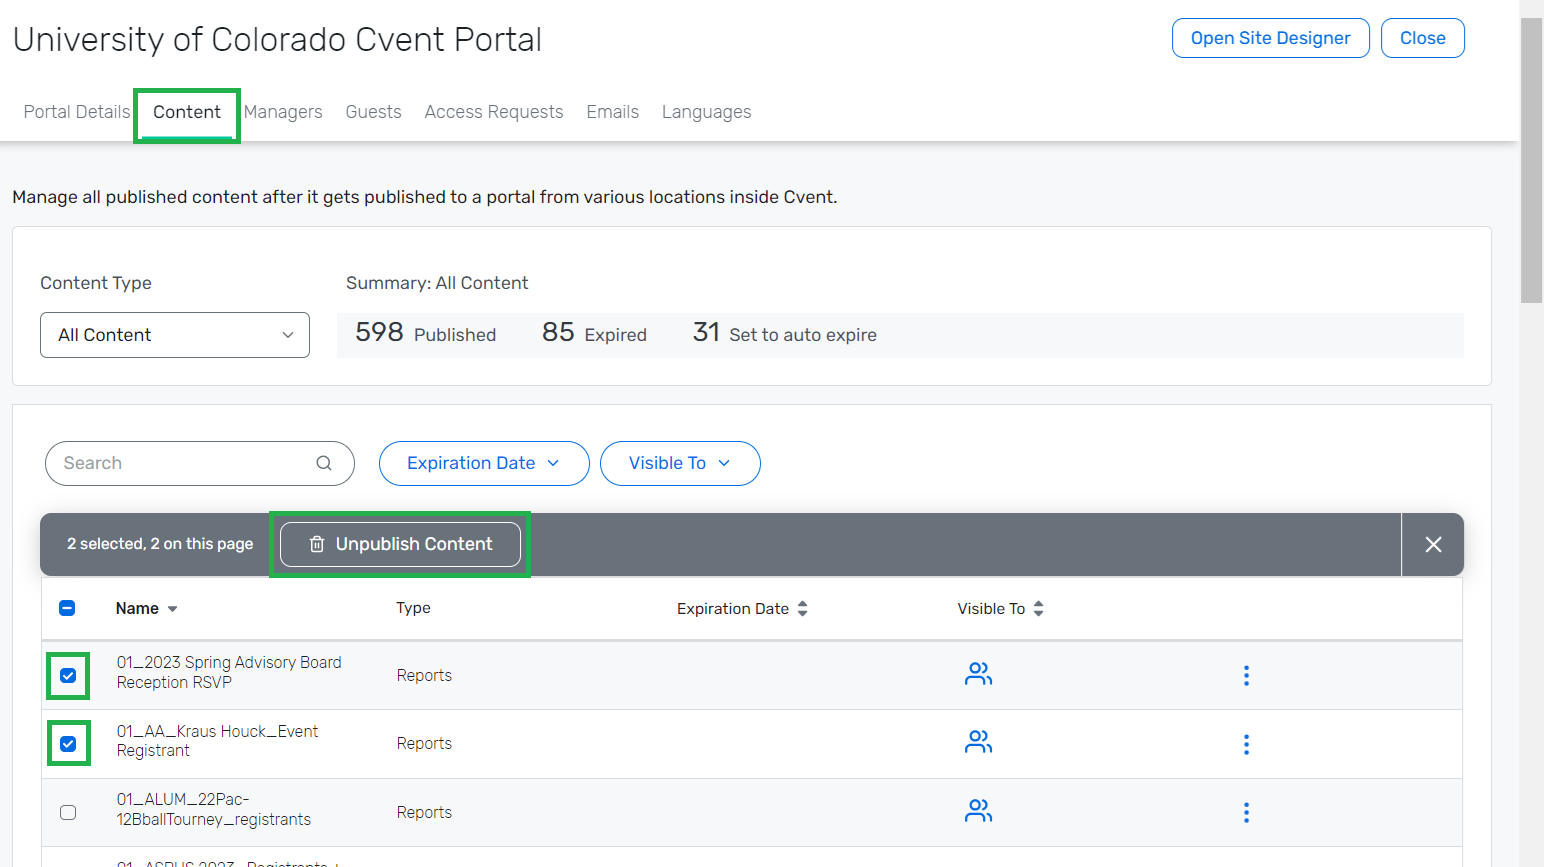
Task: Click the Close button
Action: (x=1423, y=38)
